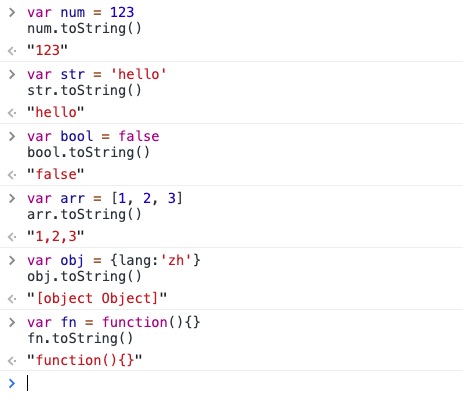Click the "[object Object]" output string
The width and height of the screenshot is (463, 404).
[x=97, y=298]
